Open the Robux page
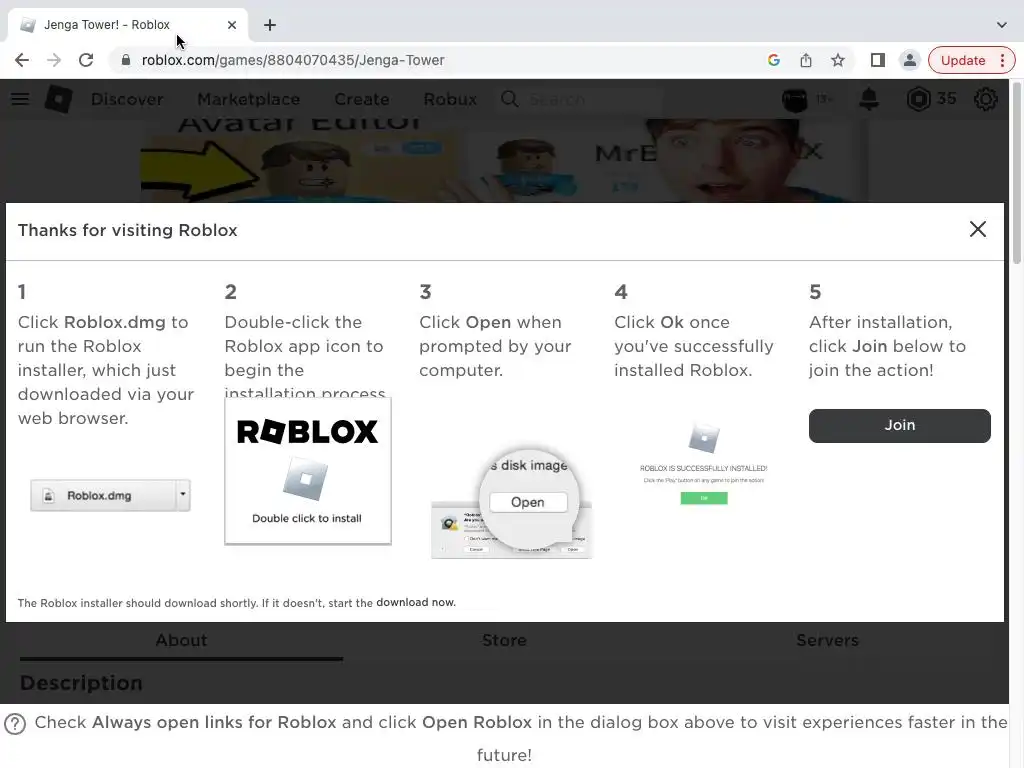The image size is (1024, 768). (450, 99)
